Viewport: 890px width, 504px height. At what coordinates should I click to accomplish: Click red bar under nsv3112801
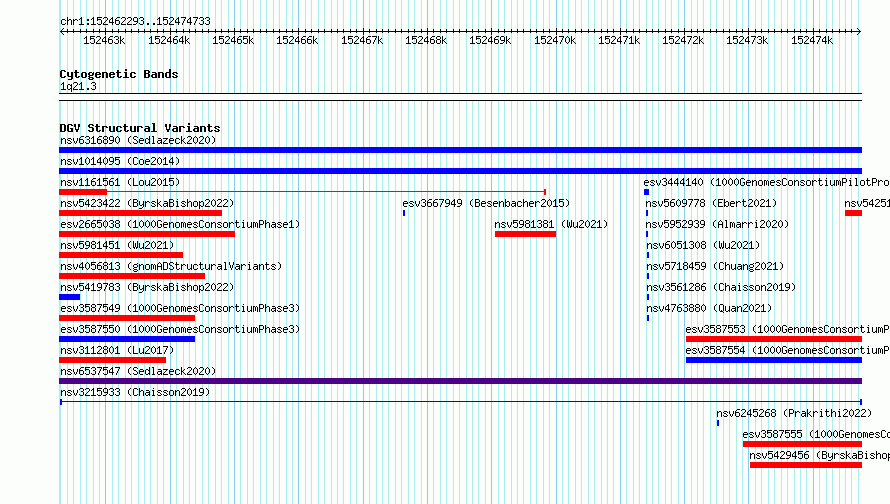click(x=112, y=360)
